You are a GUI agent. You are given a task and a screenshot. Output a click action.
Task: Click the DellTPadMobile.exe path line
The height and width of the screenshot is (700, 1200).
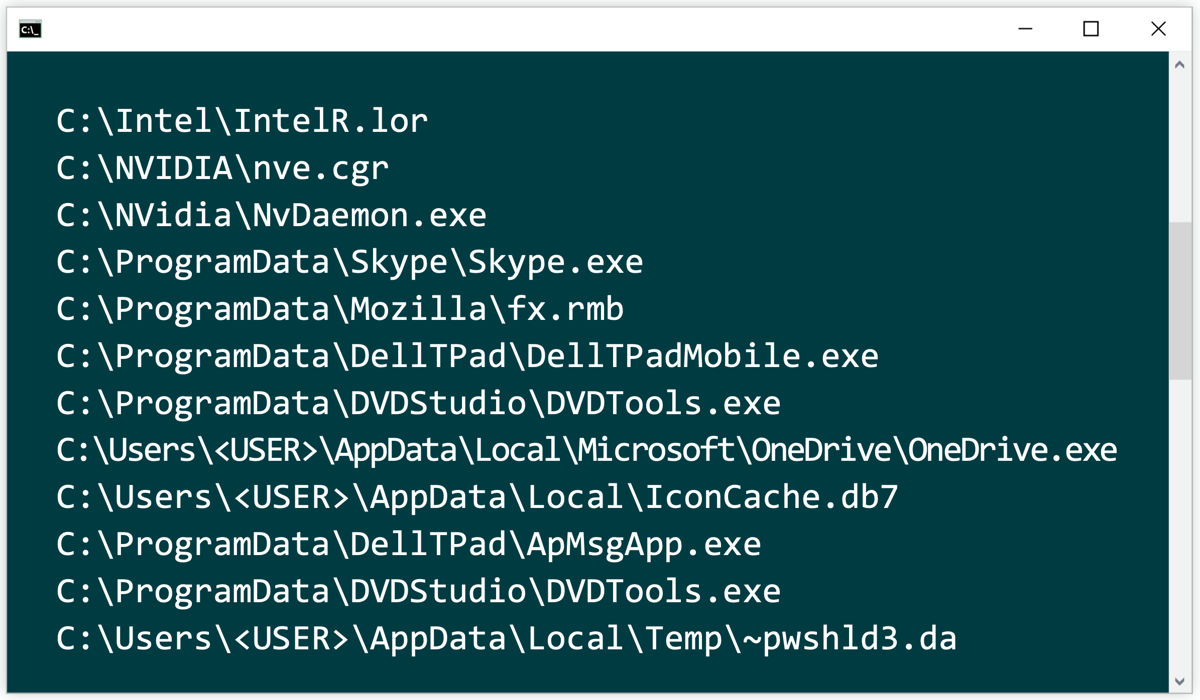point(467,356)
